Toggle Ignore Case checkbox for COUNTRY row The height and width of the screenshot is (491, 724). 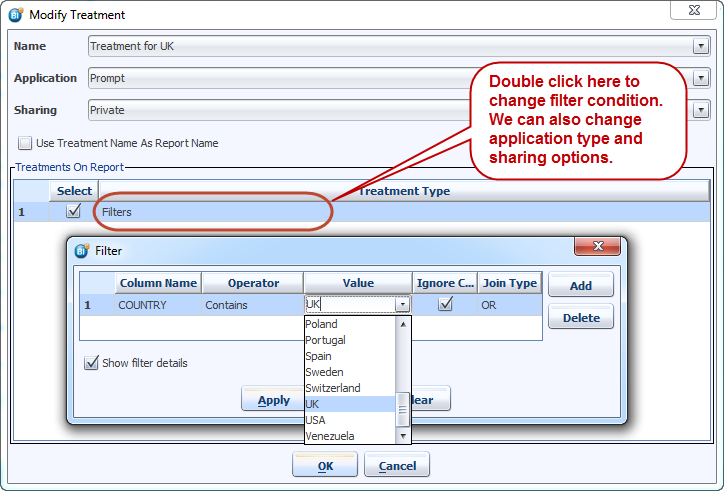(445, 304)
